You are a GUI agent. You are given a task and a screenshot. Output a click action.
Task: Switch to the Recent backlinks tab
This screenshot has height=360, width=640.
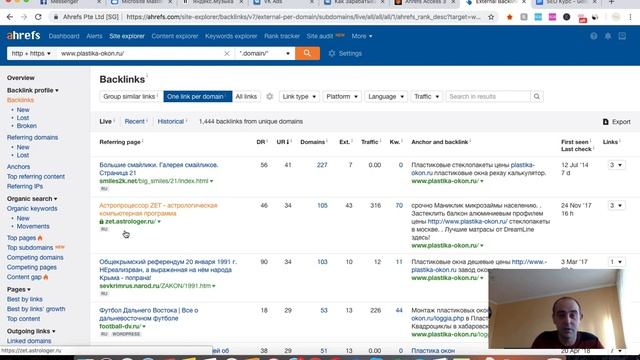134,122
